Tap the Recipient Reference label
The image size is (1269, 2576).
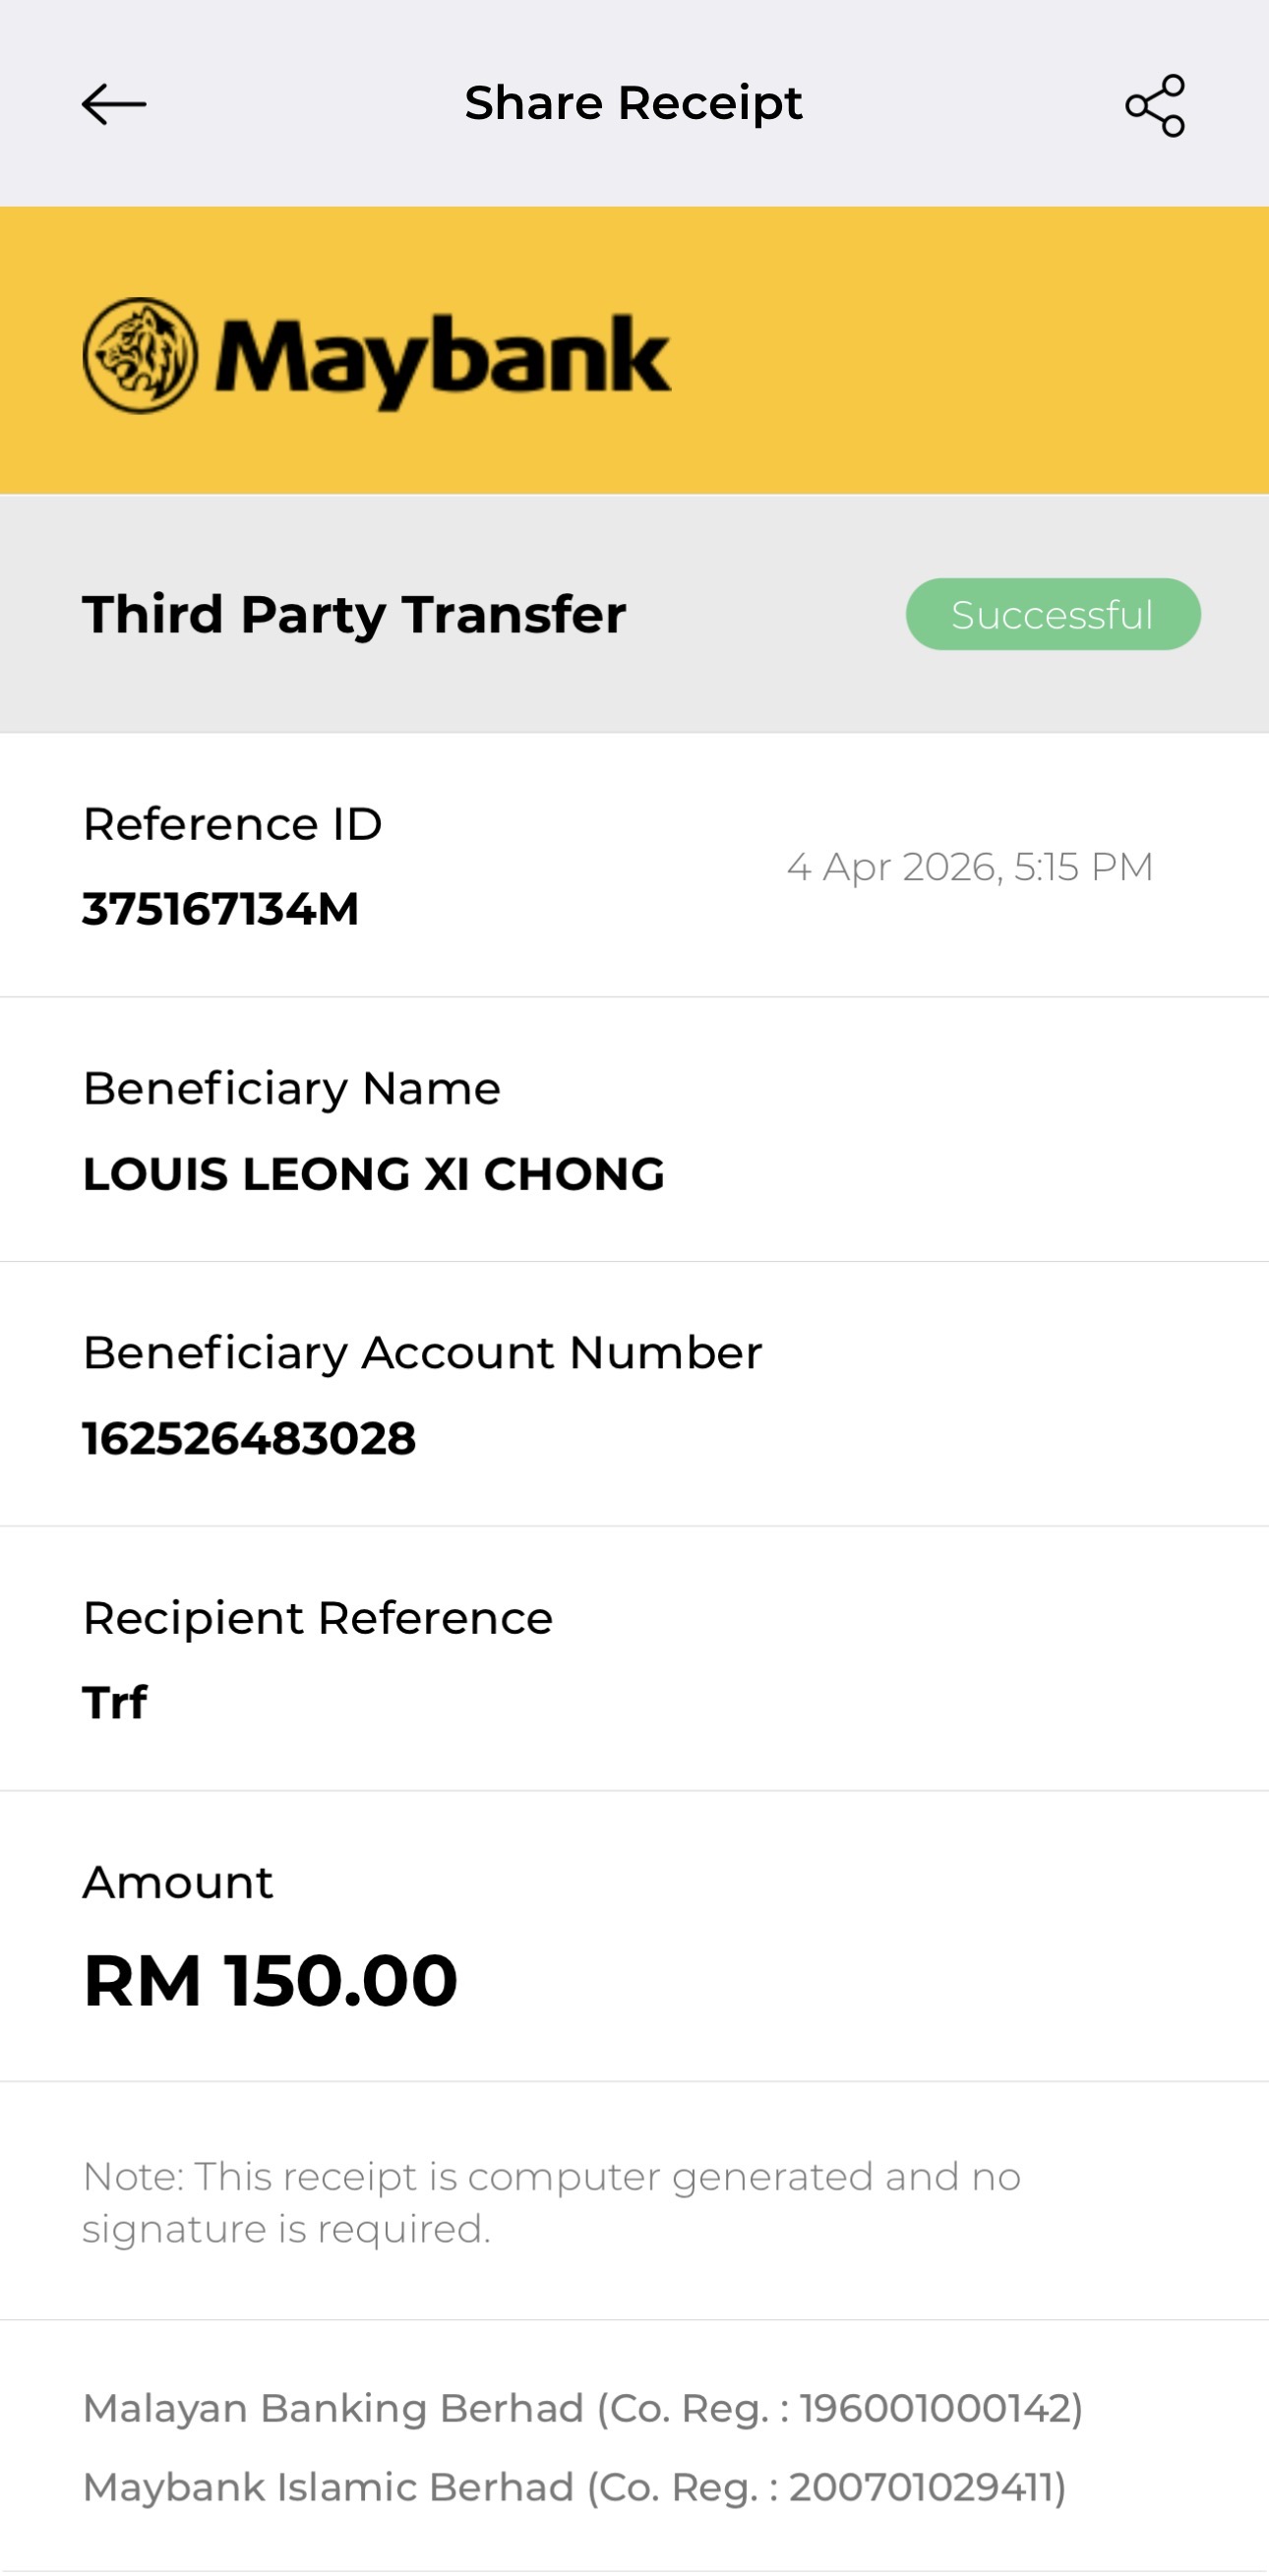click(317, 1618)
